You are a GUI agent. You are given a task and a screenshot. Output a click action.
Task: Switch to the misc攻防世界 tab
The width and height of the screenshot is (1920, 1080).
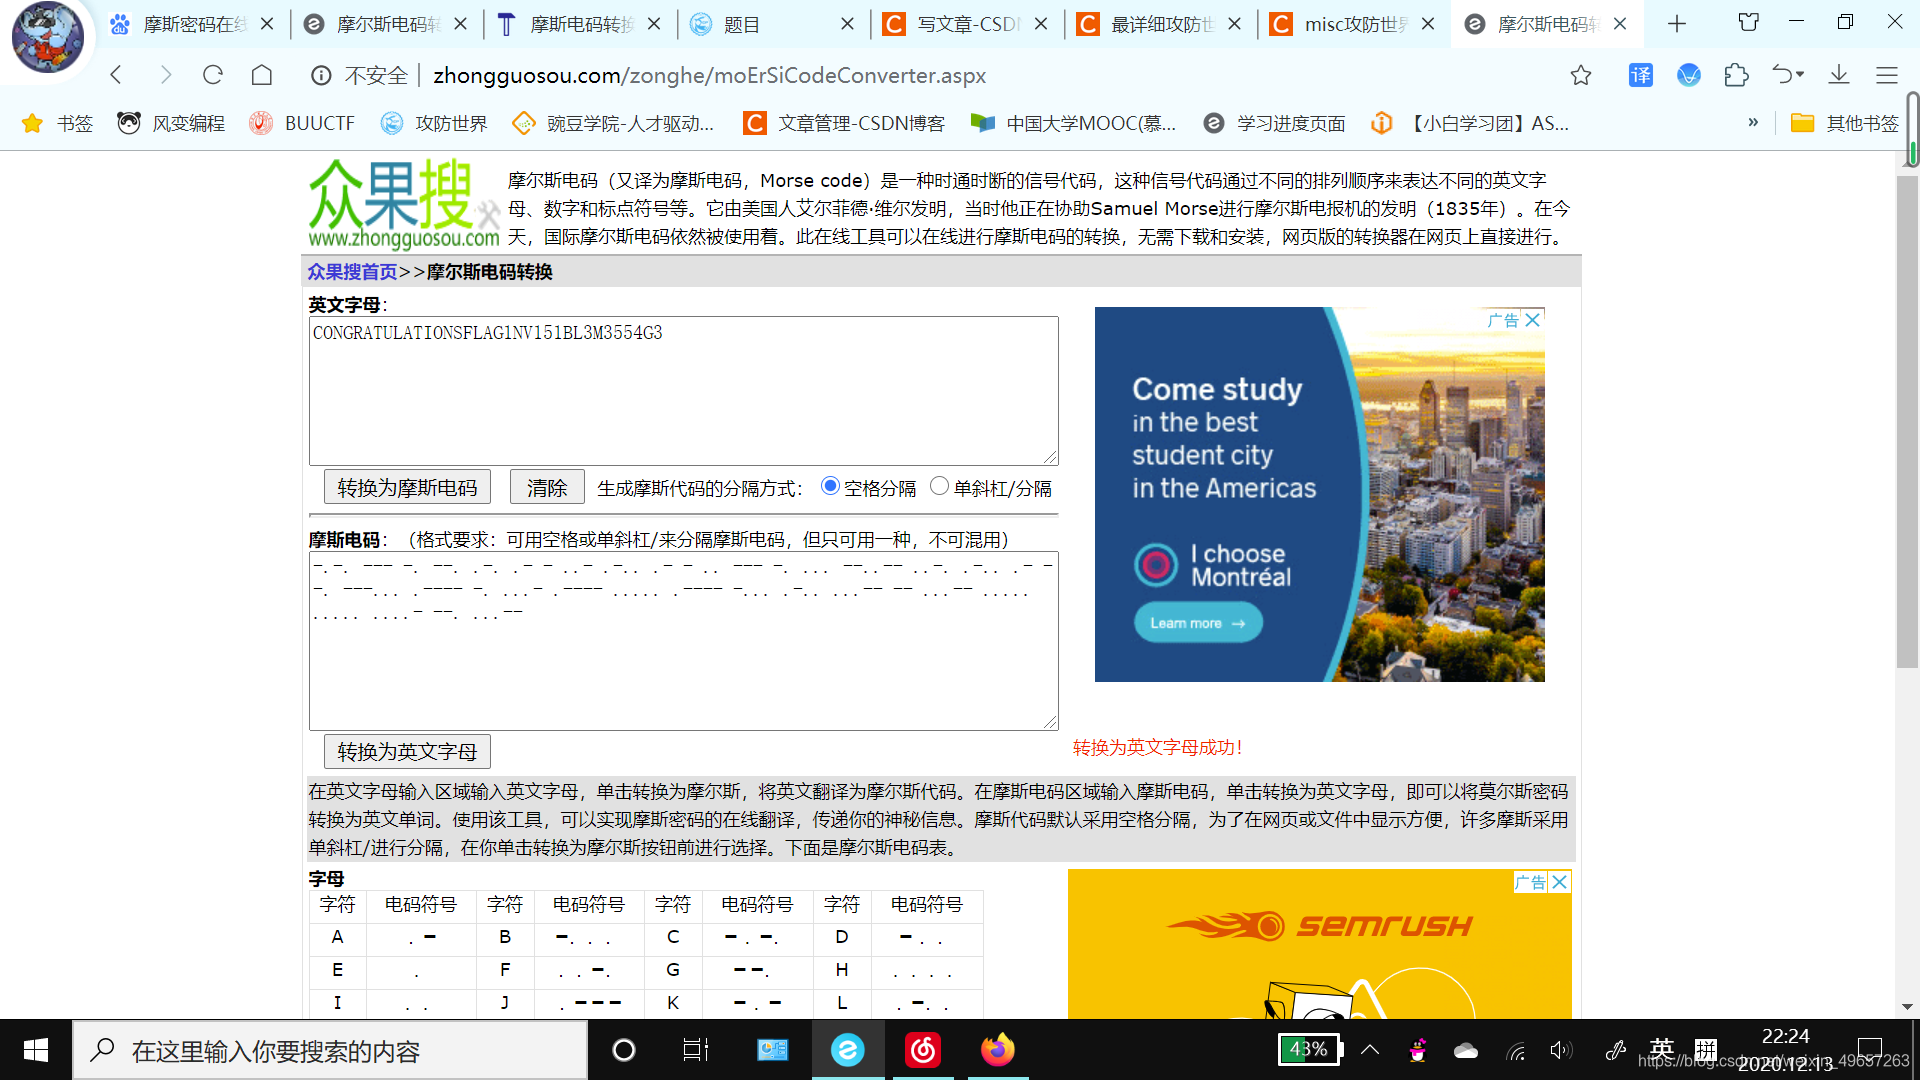(x=1353, y=24)
